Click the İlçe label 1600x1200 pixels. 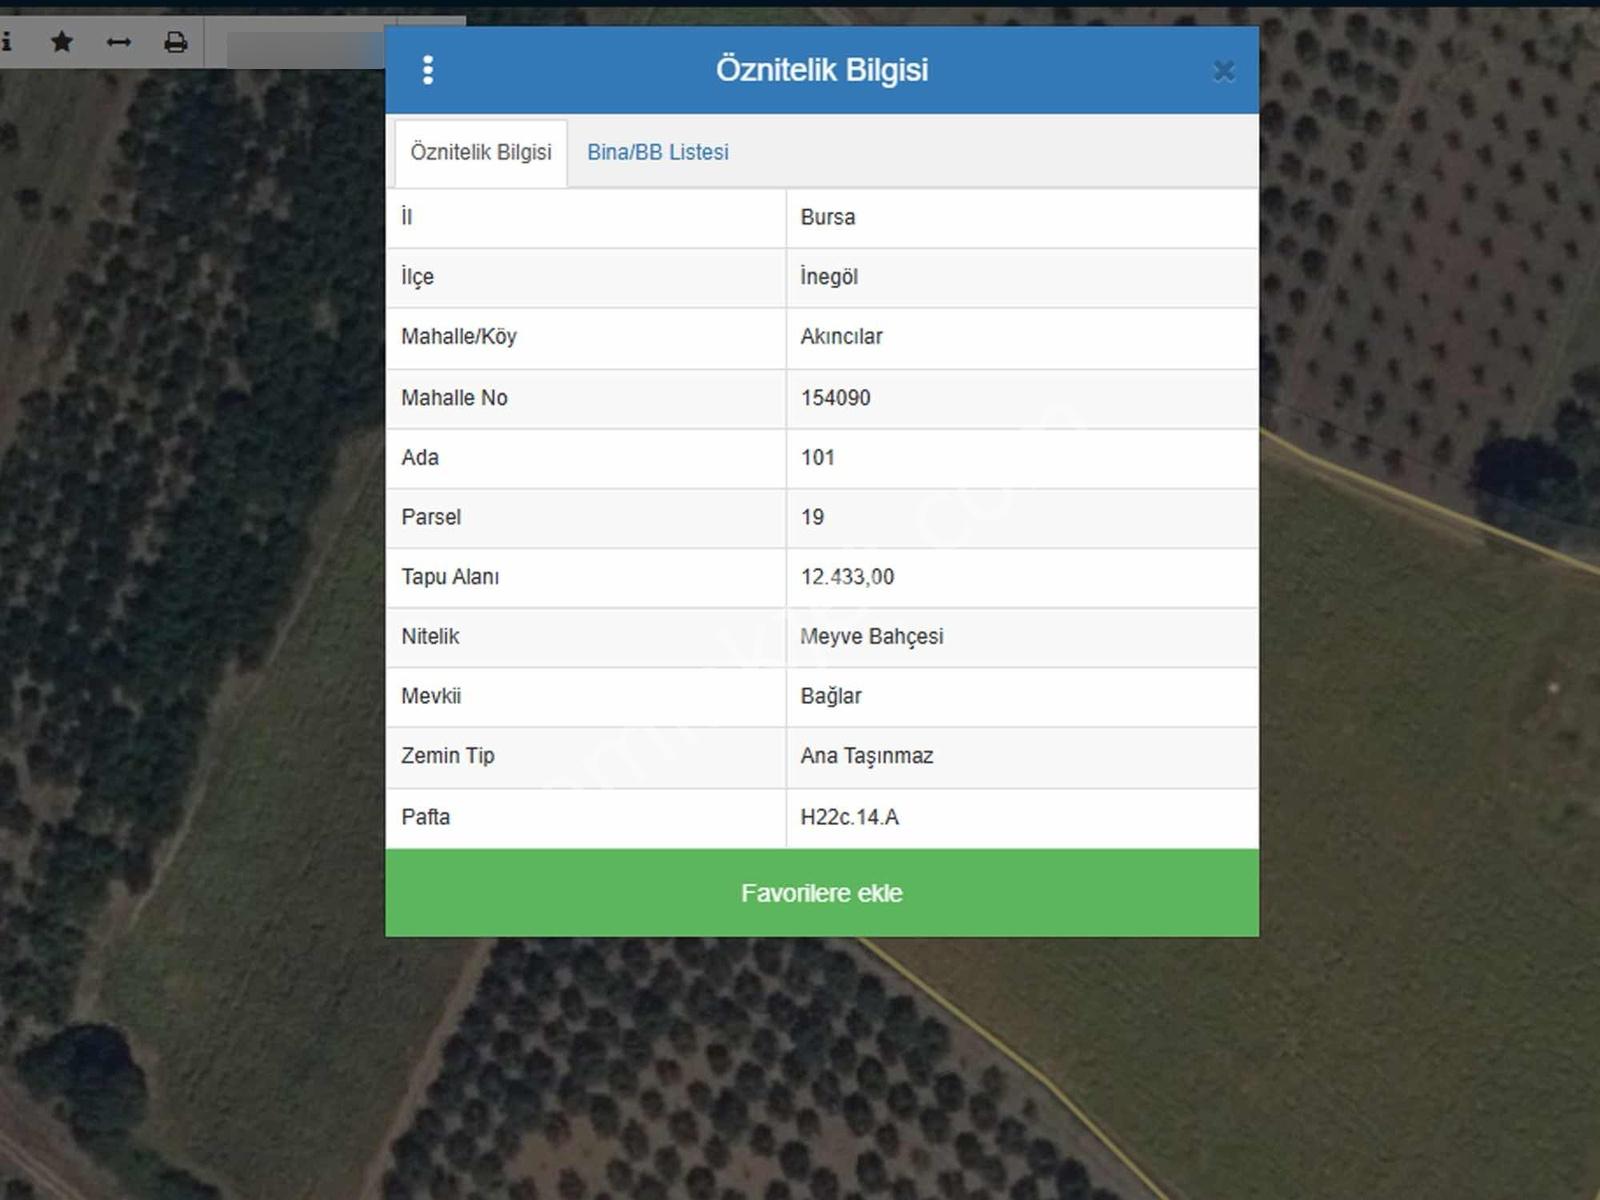click(x=418, y=277)
